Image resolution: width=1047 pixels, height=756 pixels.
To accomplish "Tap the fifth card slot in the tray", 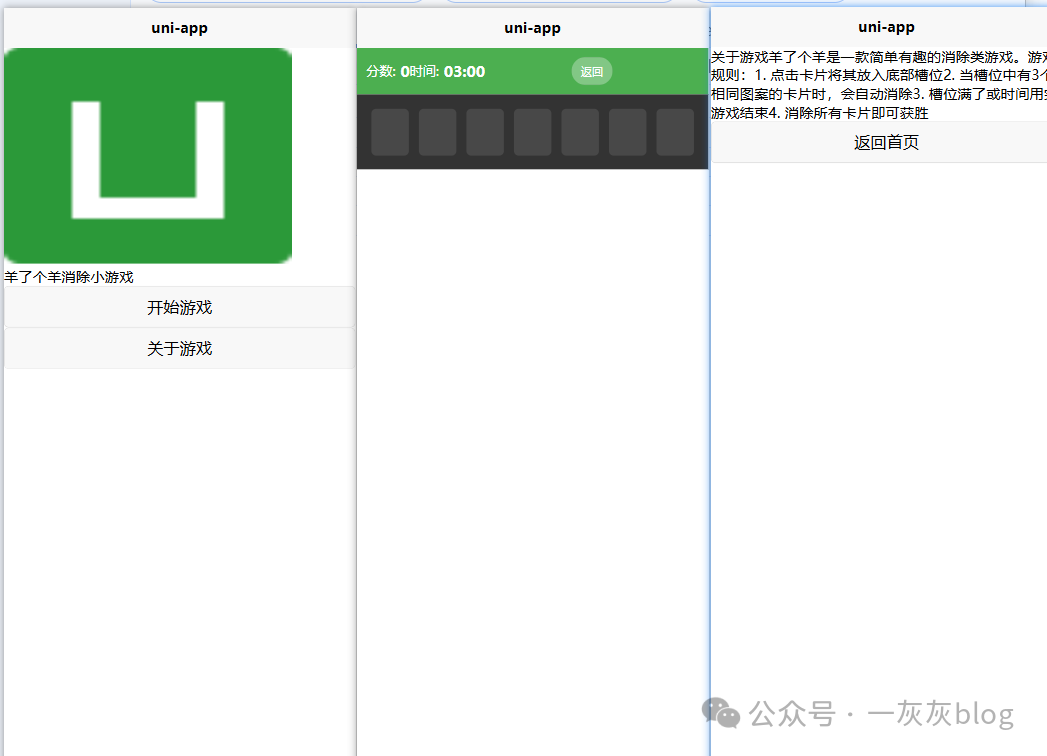I will tap(580, 132).
